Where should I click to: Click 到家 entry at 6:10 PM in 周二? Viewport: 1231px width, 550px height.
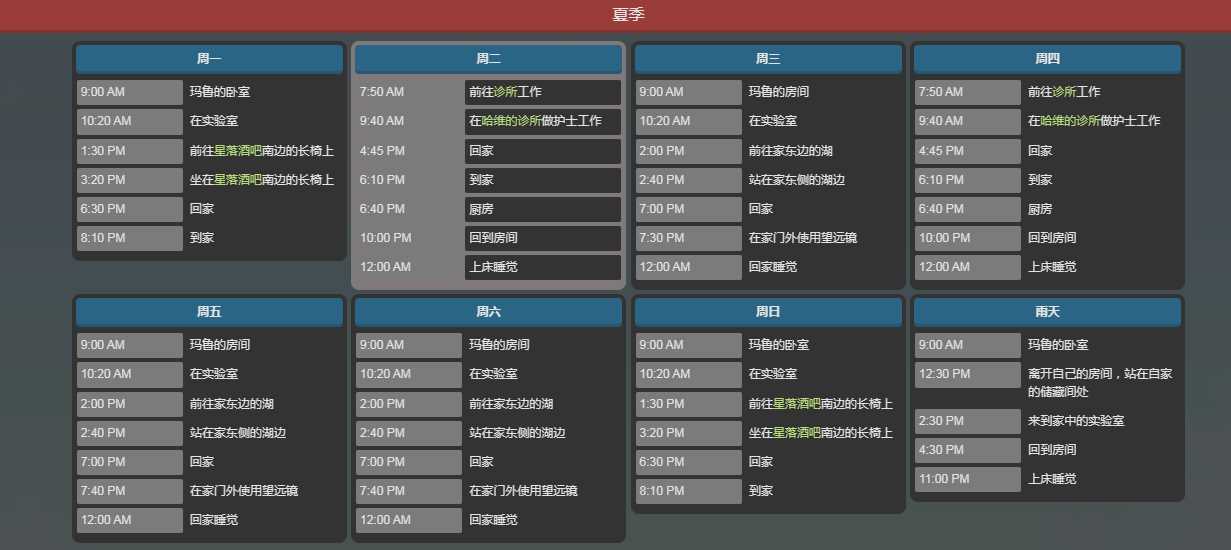coord(543,180)
